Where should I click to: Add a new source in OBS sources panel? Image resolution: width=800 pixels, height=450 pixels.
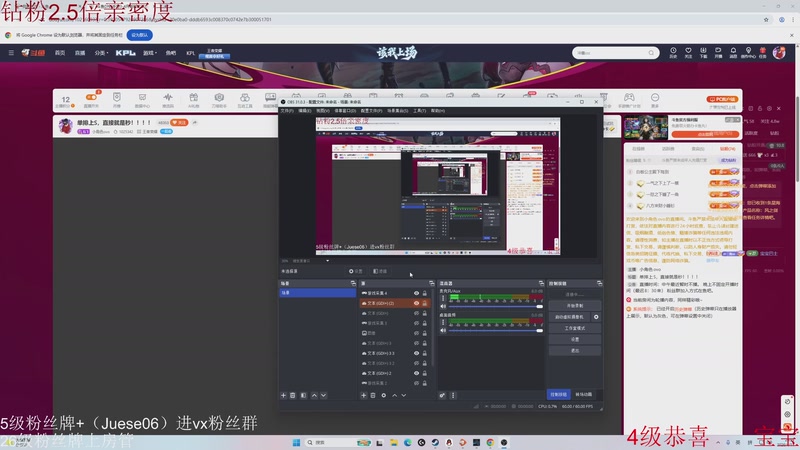pos(364,395)
